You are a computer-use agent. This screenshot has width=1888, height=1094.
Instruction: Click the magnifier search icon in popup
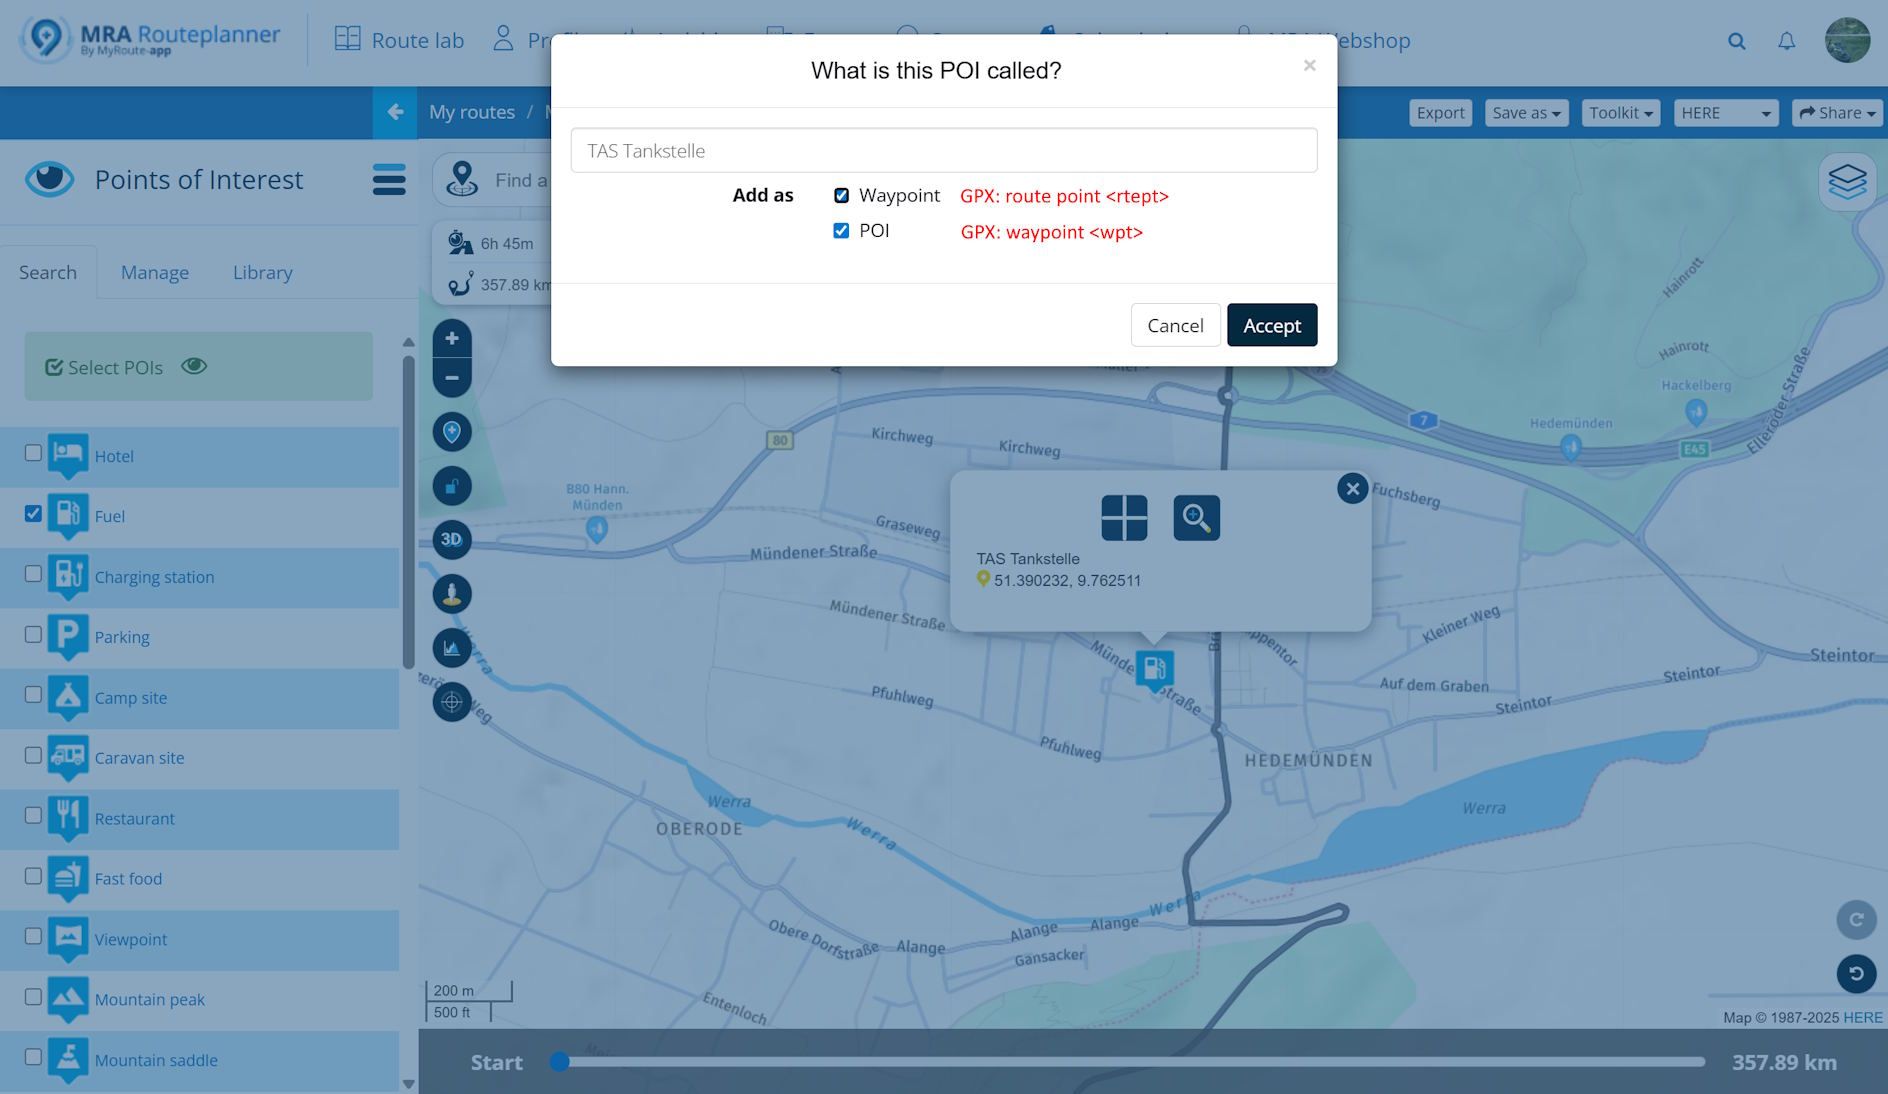[1196, 518]
